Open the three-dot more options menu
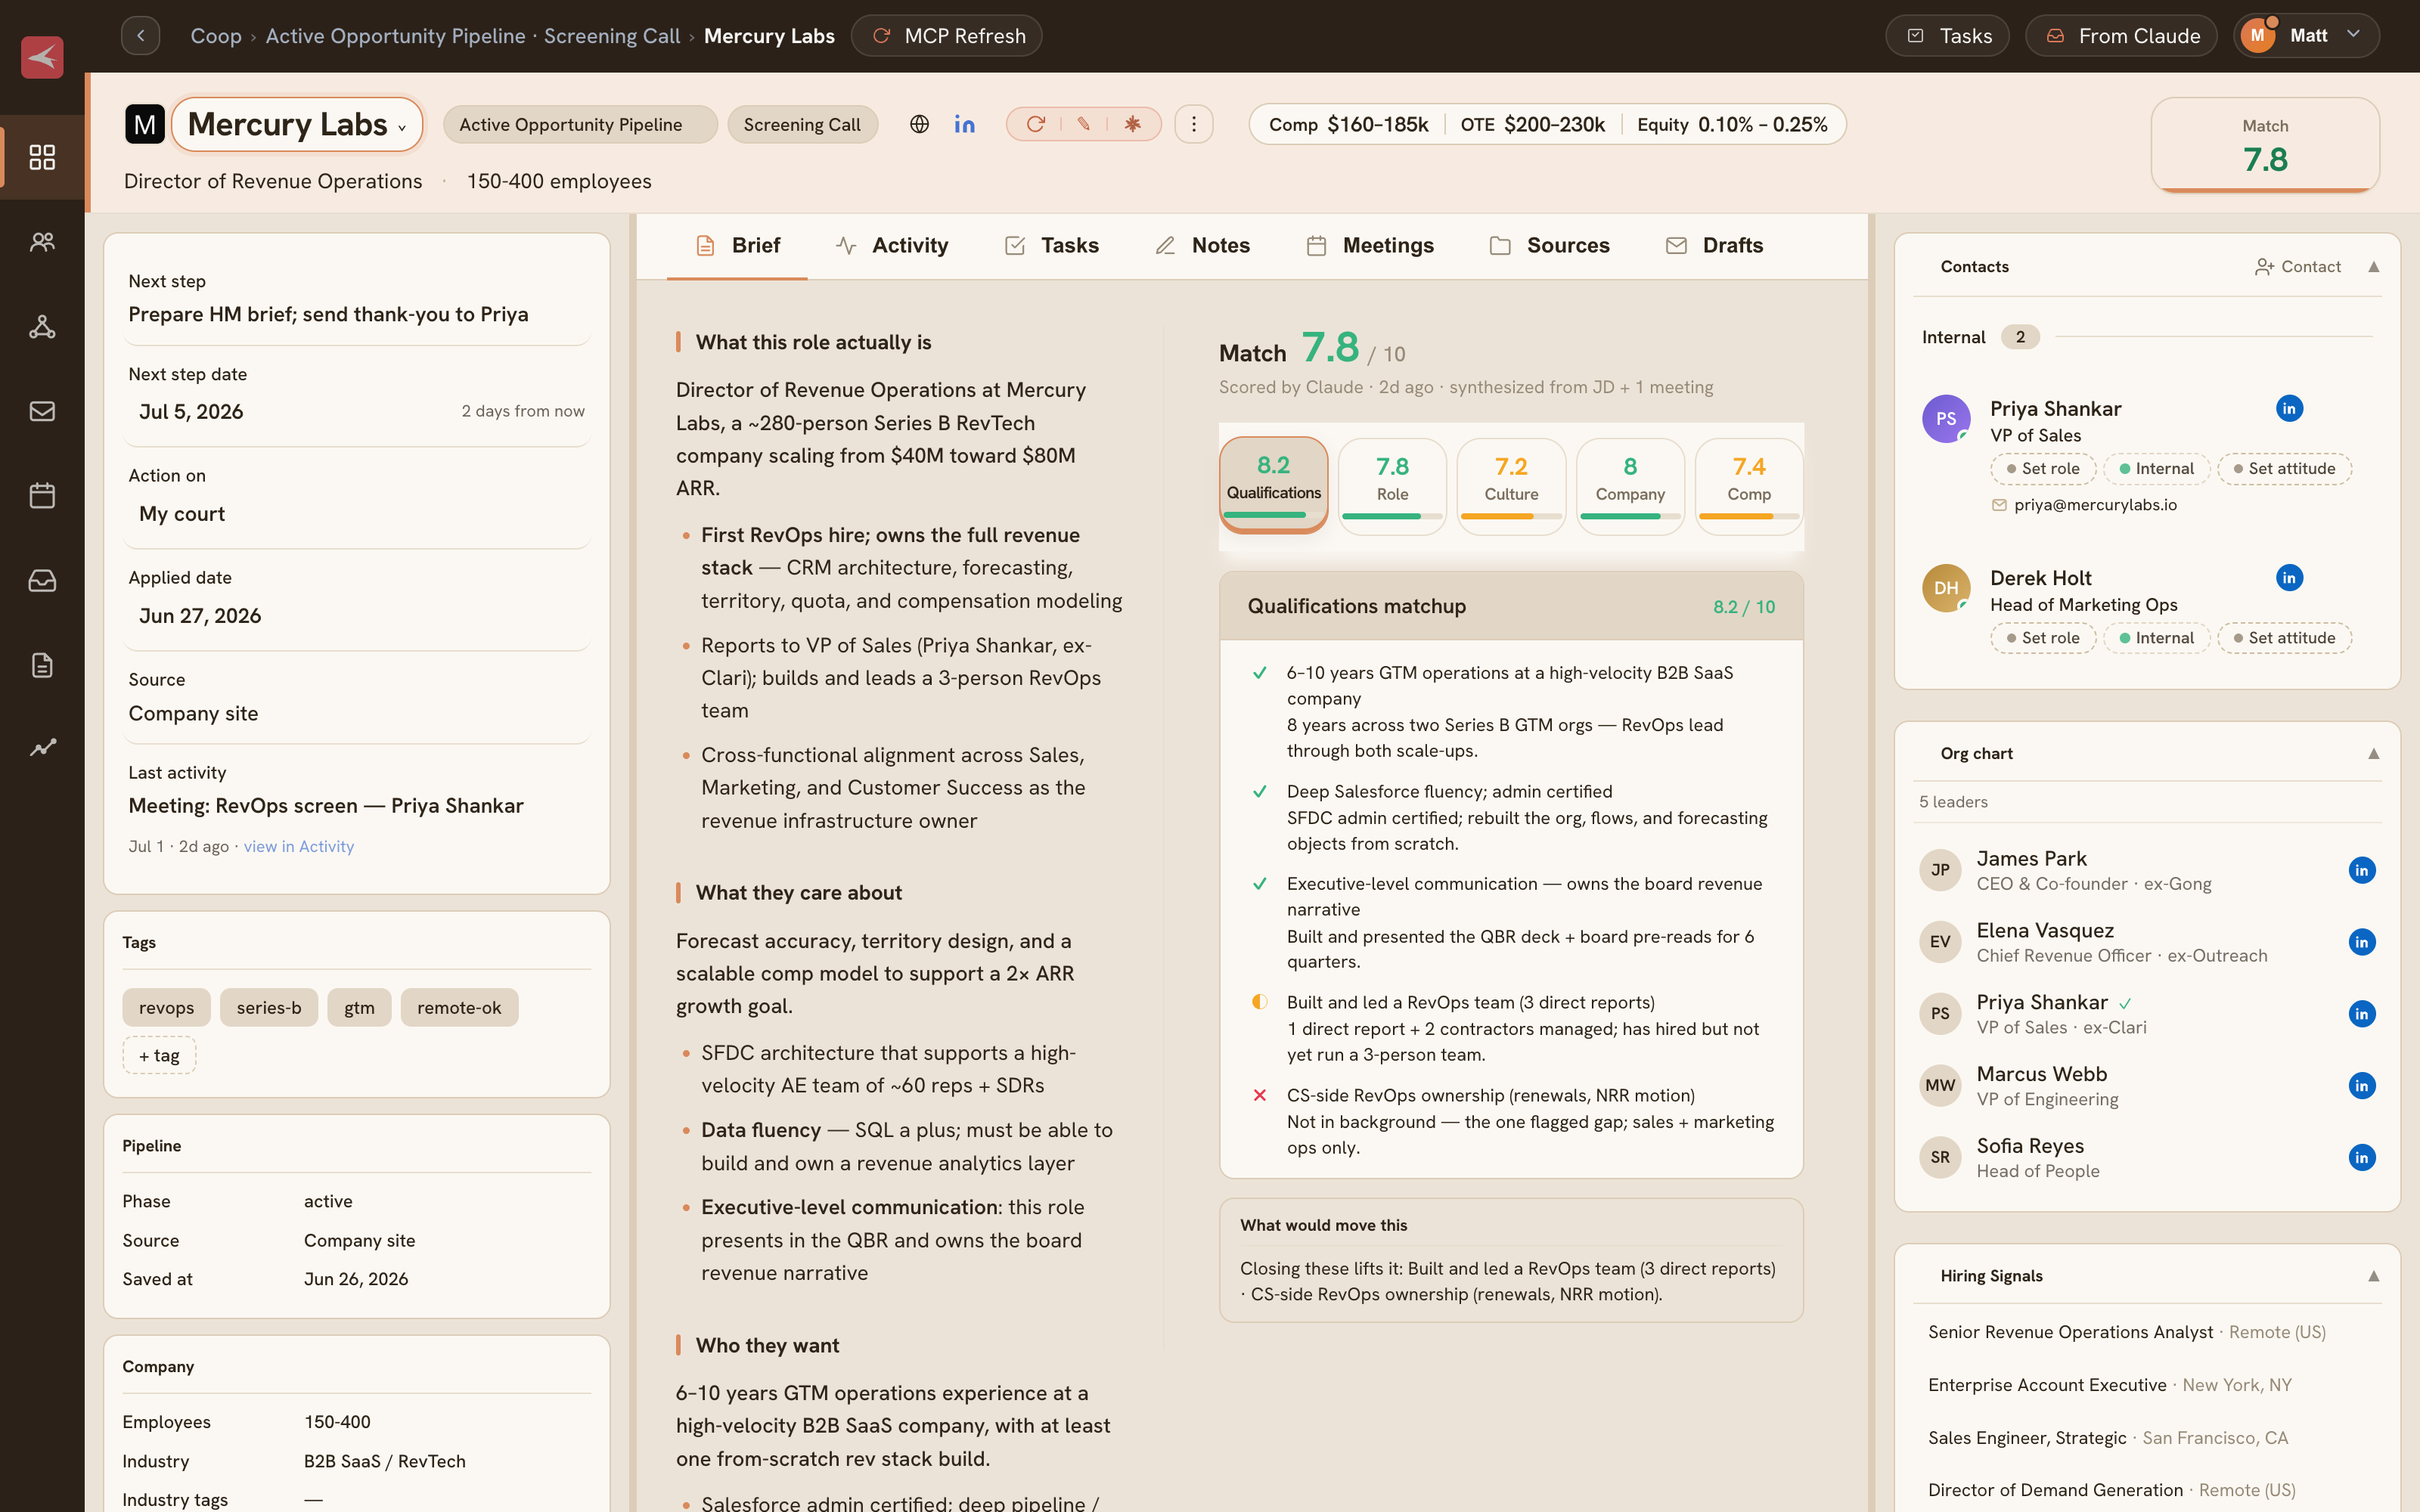 [1194, 124]
